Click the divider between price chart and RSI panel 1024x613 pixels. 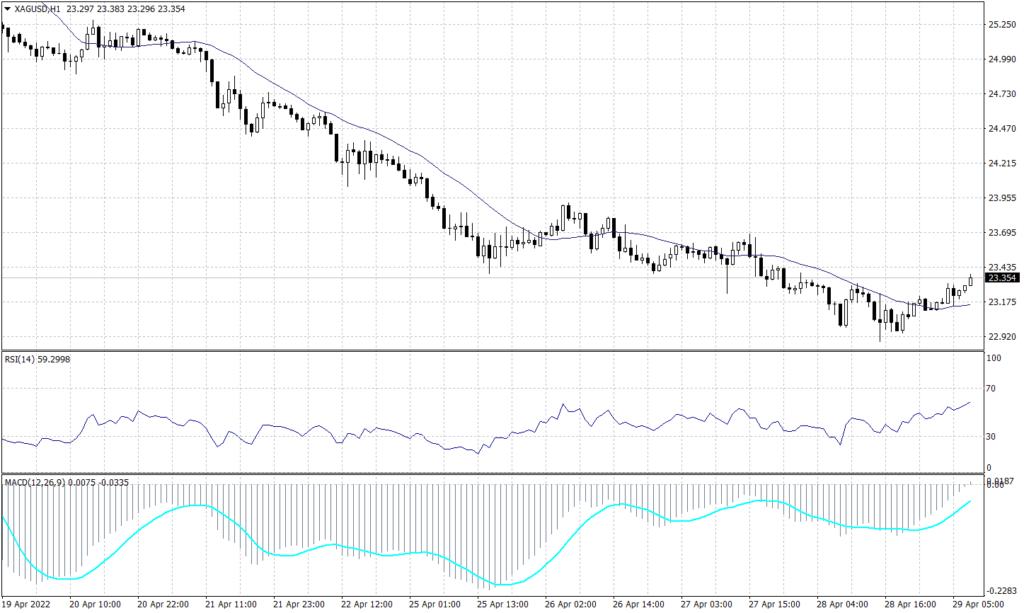click(x=500, y=348)
